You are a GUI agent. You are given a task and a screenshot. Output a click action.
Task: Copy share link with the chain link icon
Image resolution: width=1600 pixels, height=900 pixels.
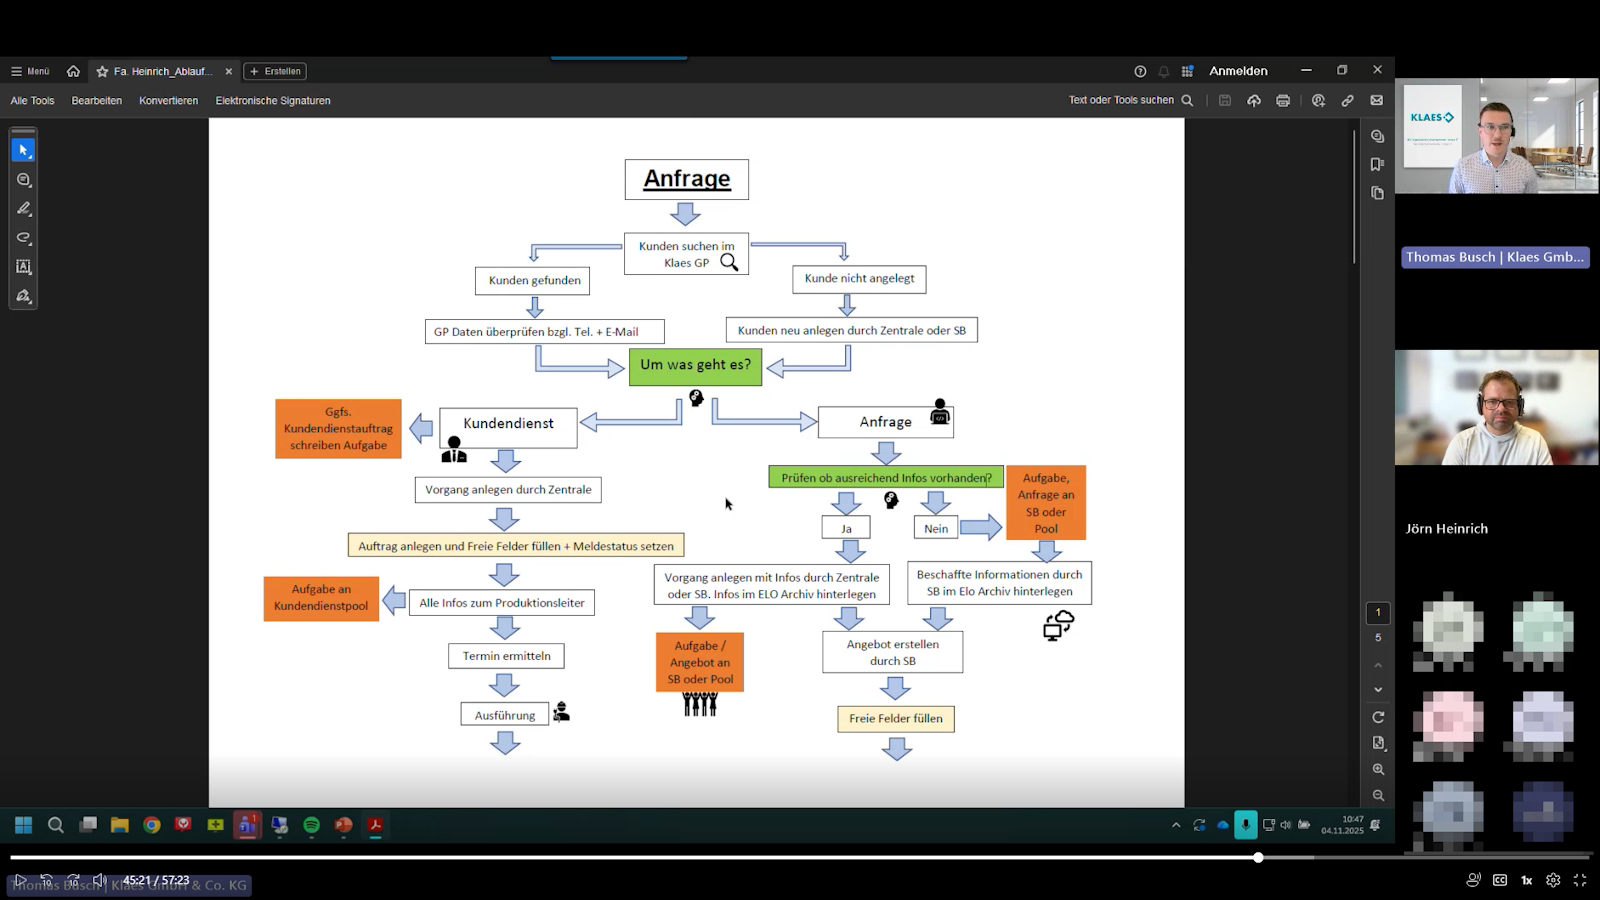(1347, 101)
